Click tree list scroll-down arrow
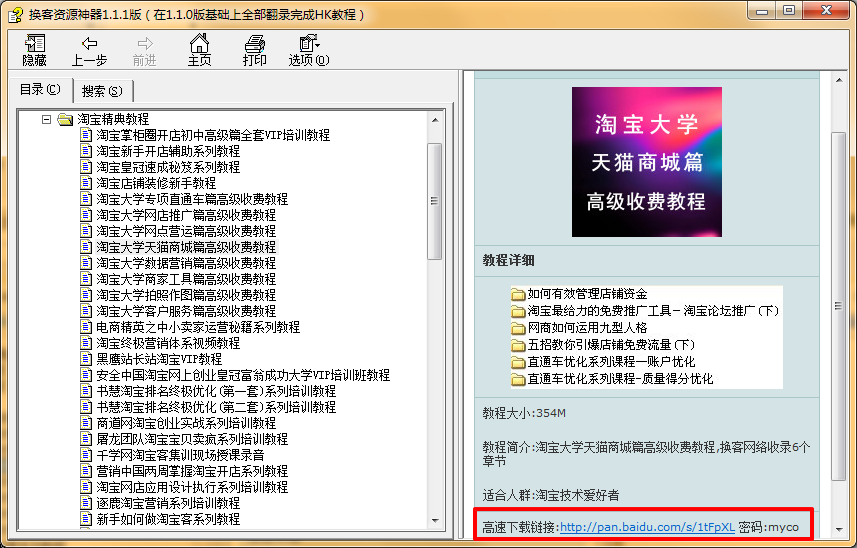The height and width of the screenshot is (548, 857). pyautogui.click(x=435, y=521)
